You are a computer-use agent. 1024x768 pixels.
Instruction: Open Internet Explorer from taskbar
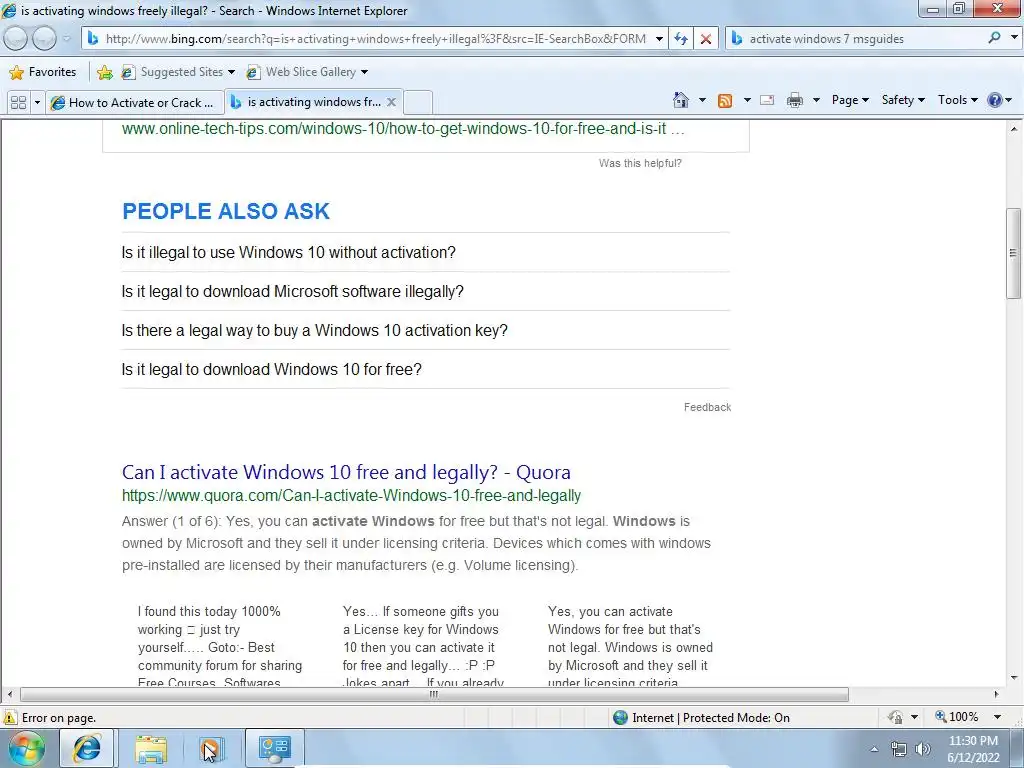87,748
